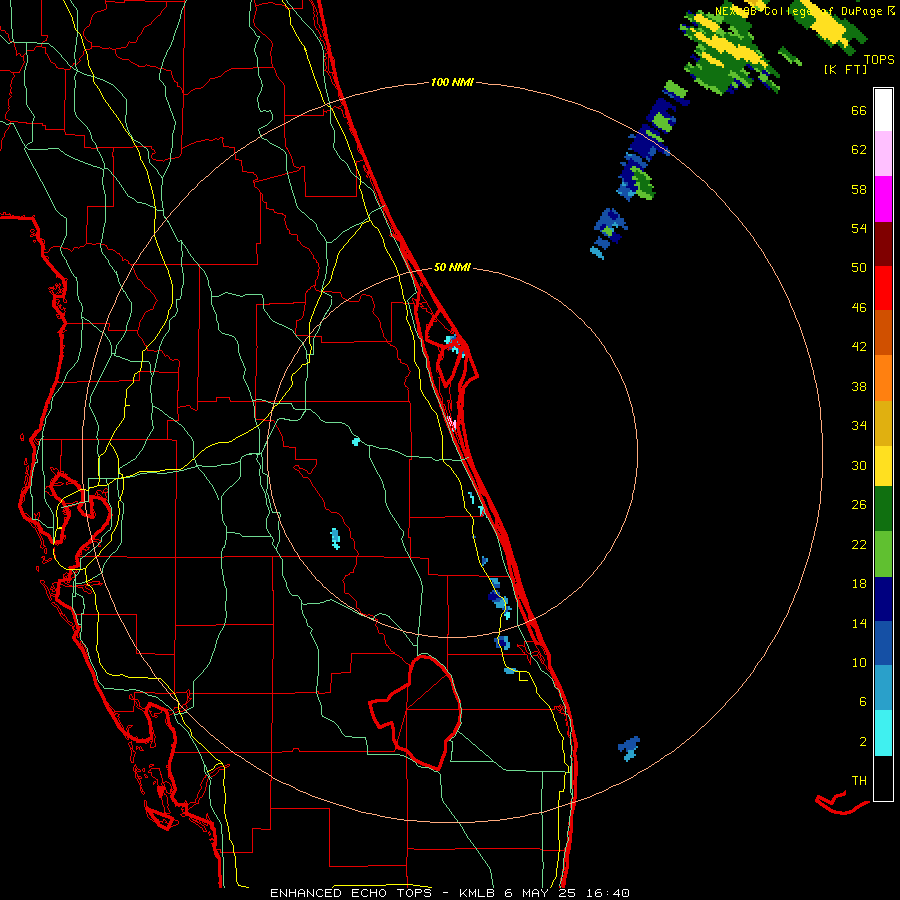Click the light pink legend swatch
The height and width of the screenshot is (900, 900).
click(883, 154)
